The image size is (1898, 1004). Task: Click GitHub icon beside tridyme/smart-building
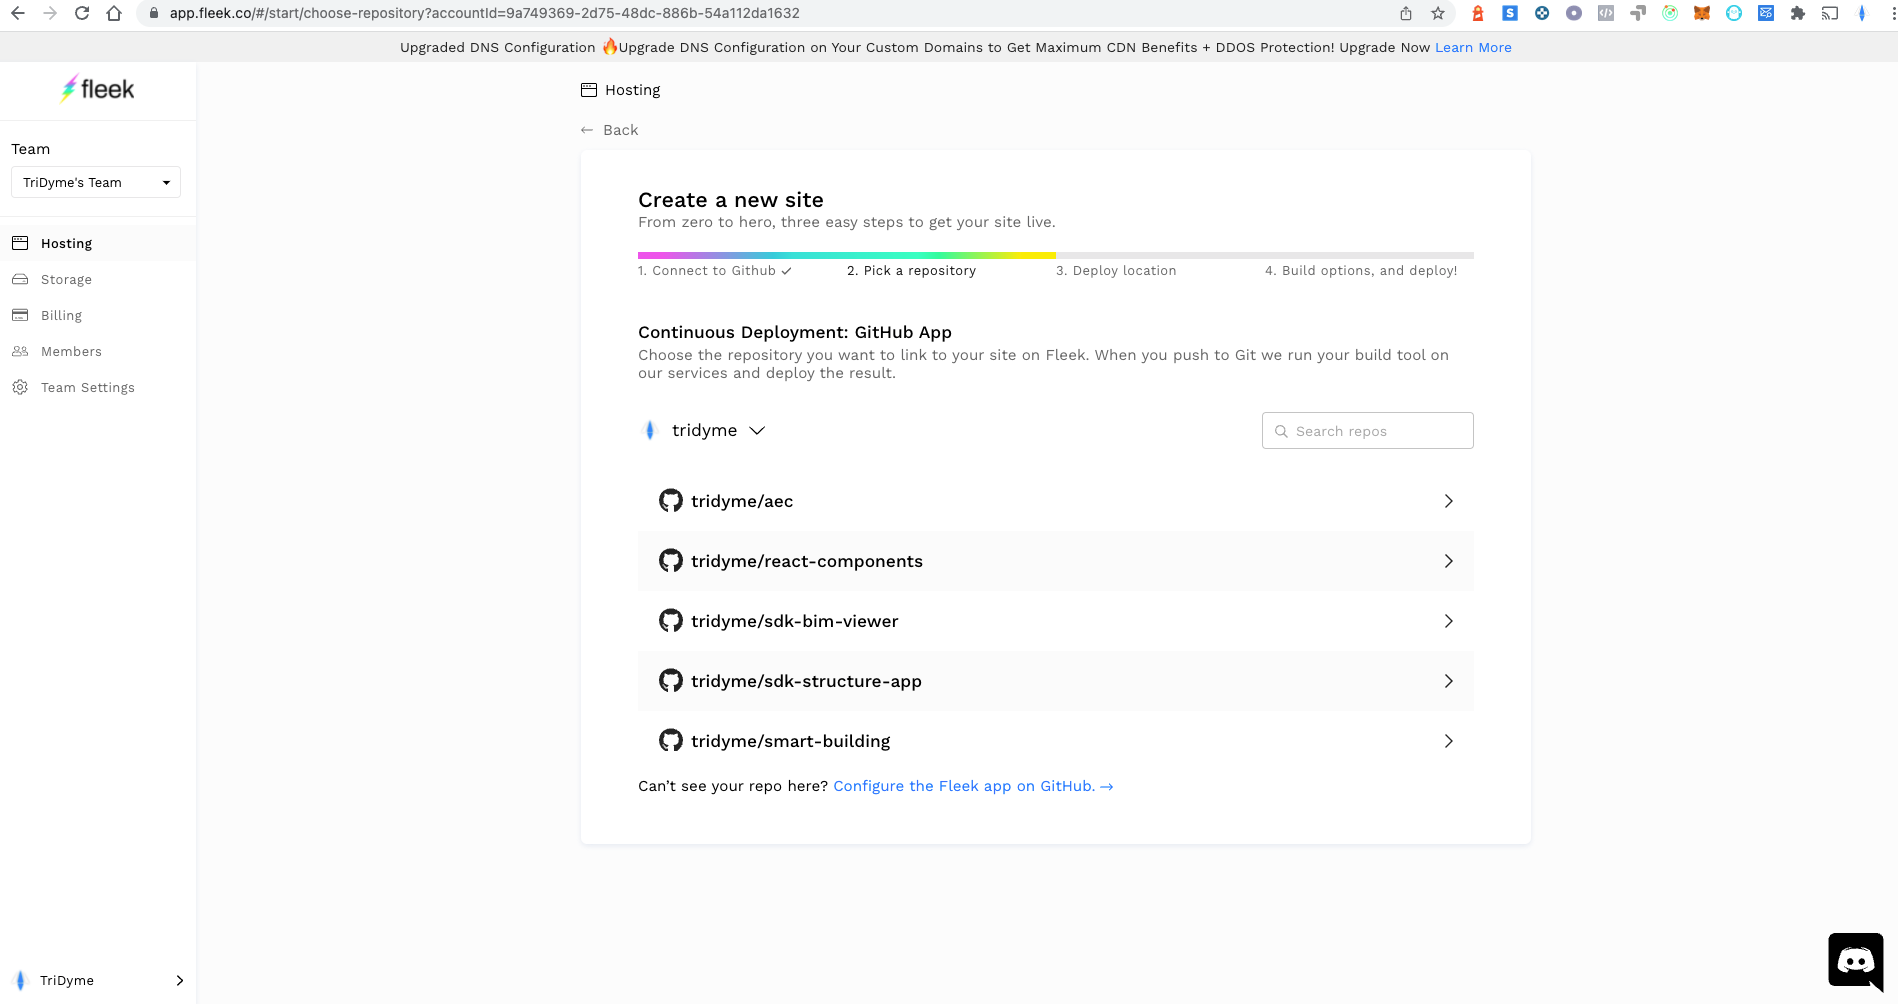(x=671, y=741)
